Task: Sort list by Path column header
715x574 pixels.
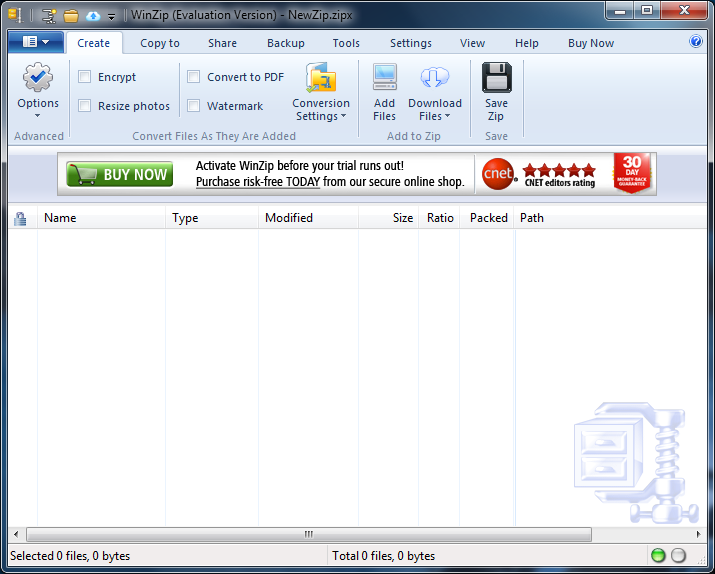Action: click(x=611, y=218)
